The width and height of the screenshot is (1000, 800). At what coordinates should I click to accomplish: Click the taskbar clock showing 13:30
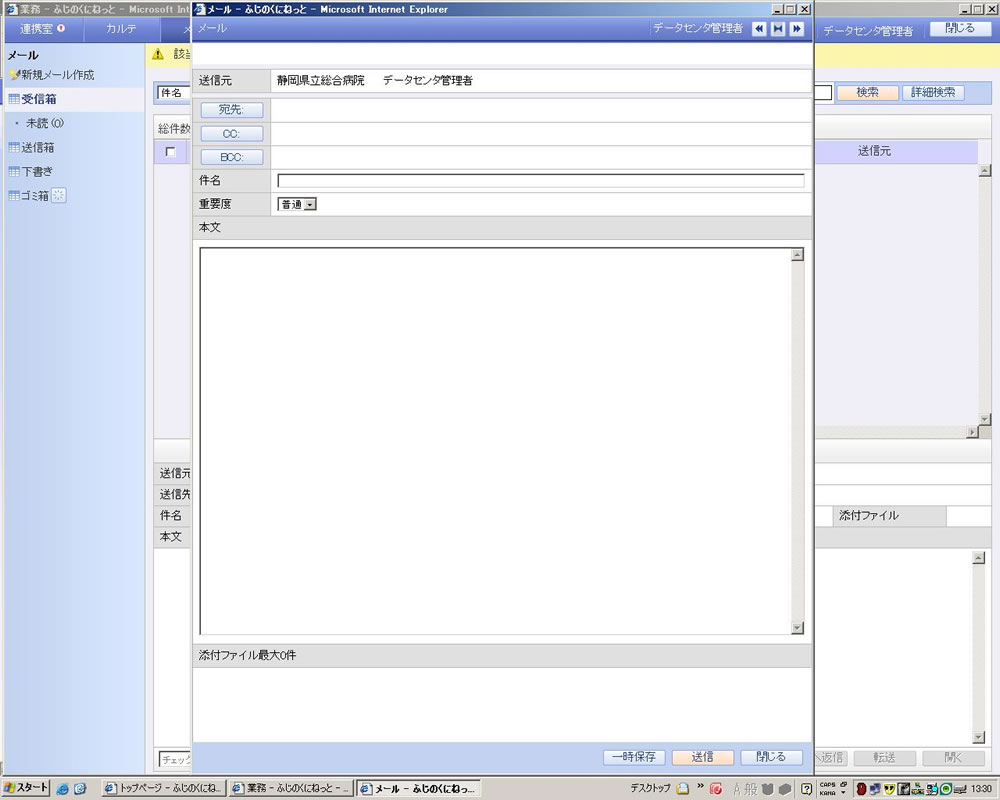[x=982, y=789]
